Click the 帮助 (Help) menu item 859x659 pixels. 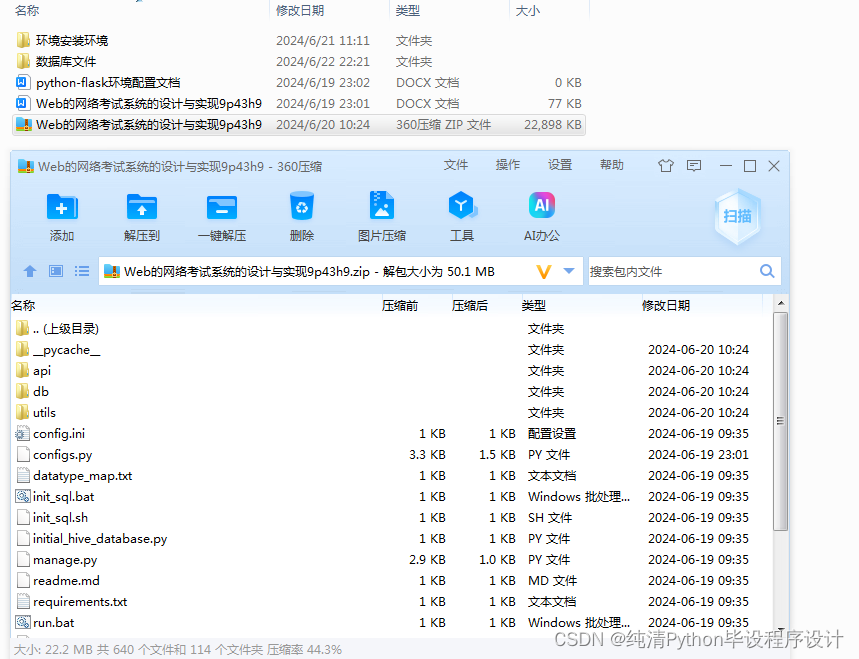611,165
